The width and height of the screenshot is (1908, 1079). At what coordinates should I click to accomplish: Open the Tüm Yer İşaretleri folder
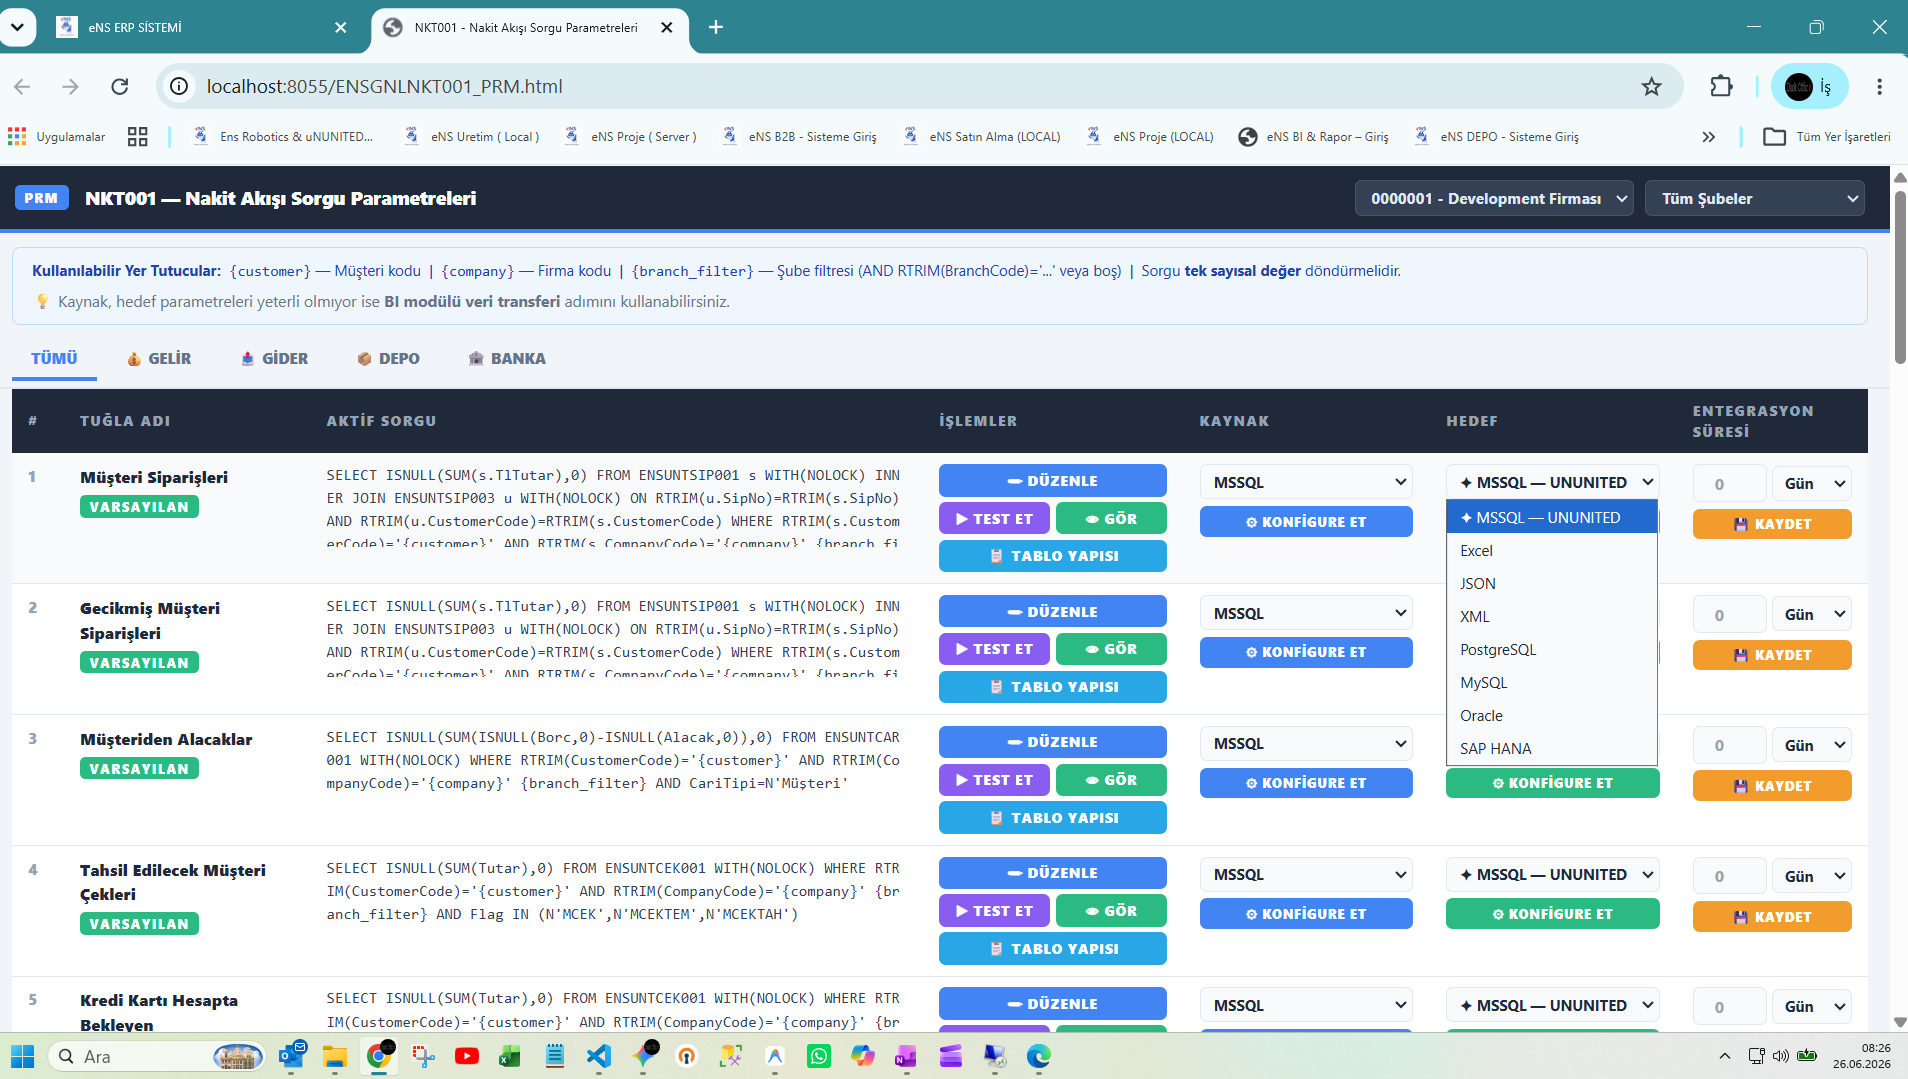pyautogui.click(x=1827, y=137)
